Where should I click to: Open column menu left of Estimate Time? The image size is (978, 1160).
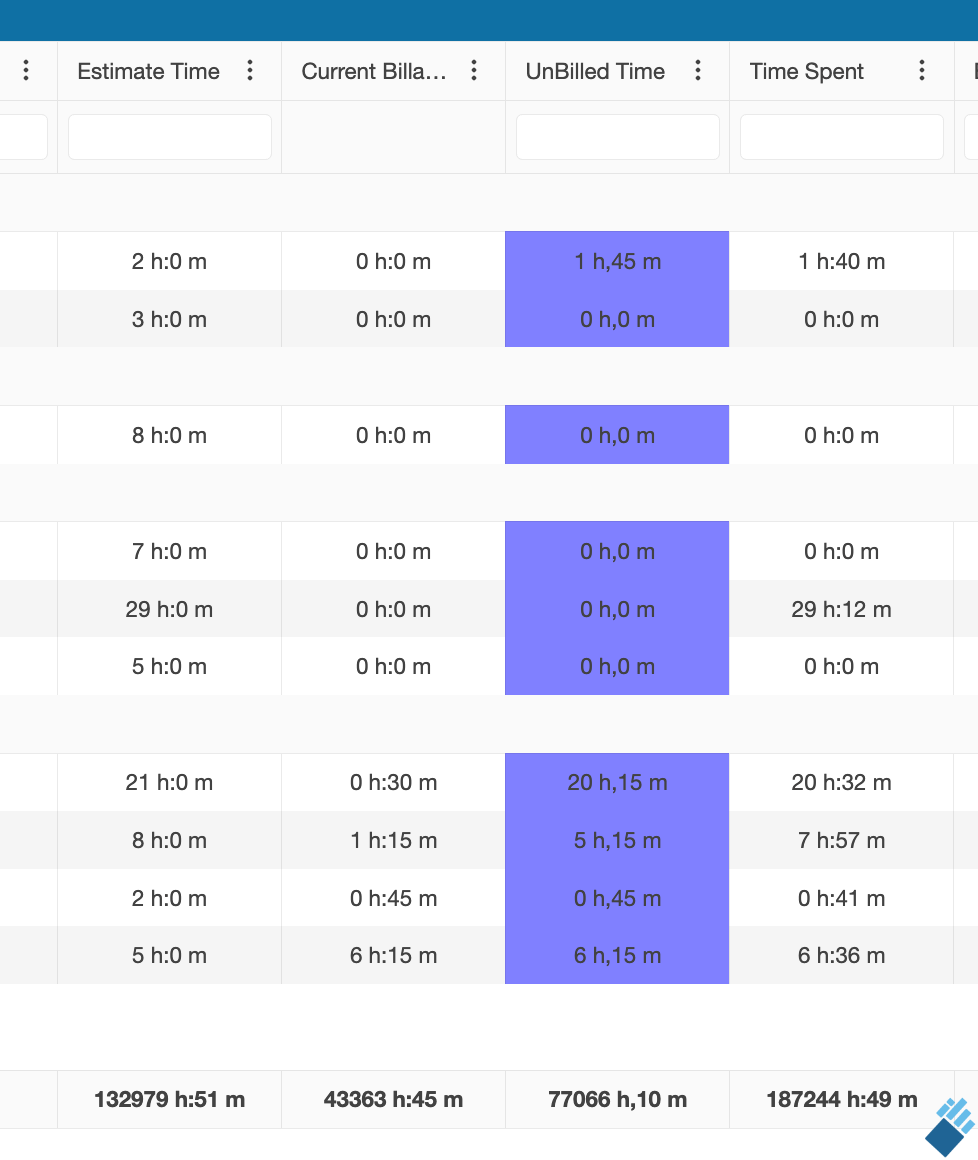coord(26,70)
